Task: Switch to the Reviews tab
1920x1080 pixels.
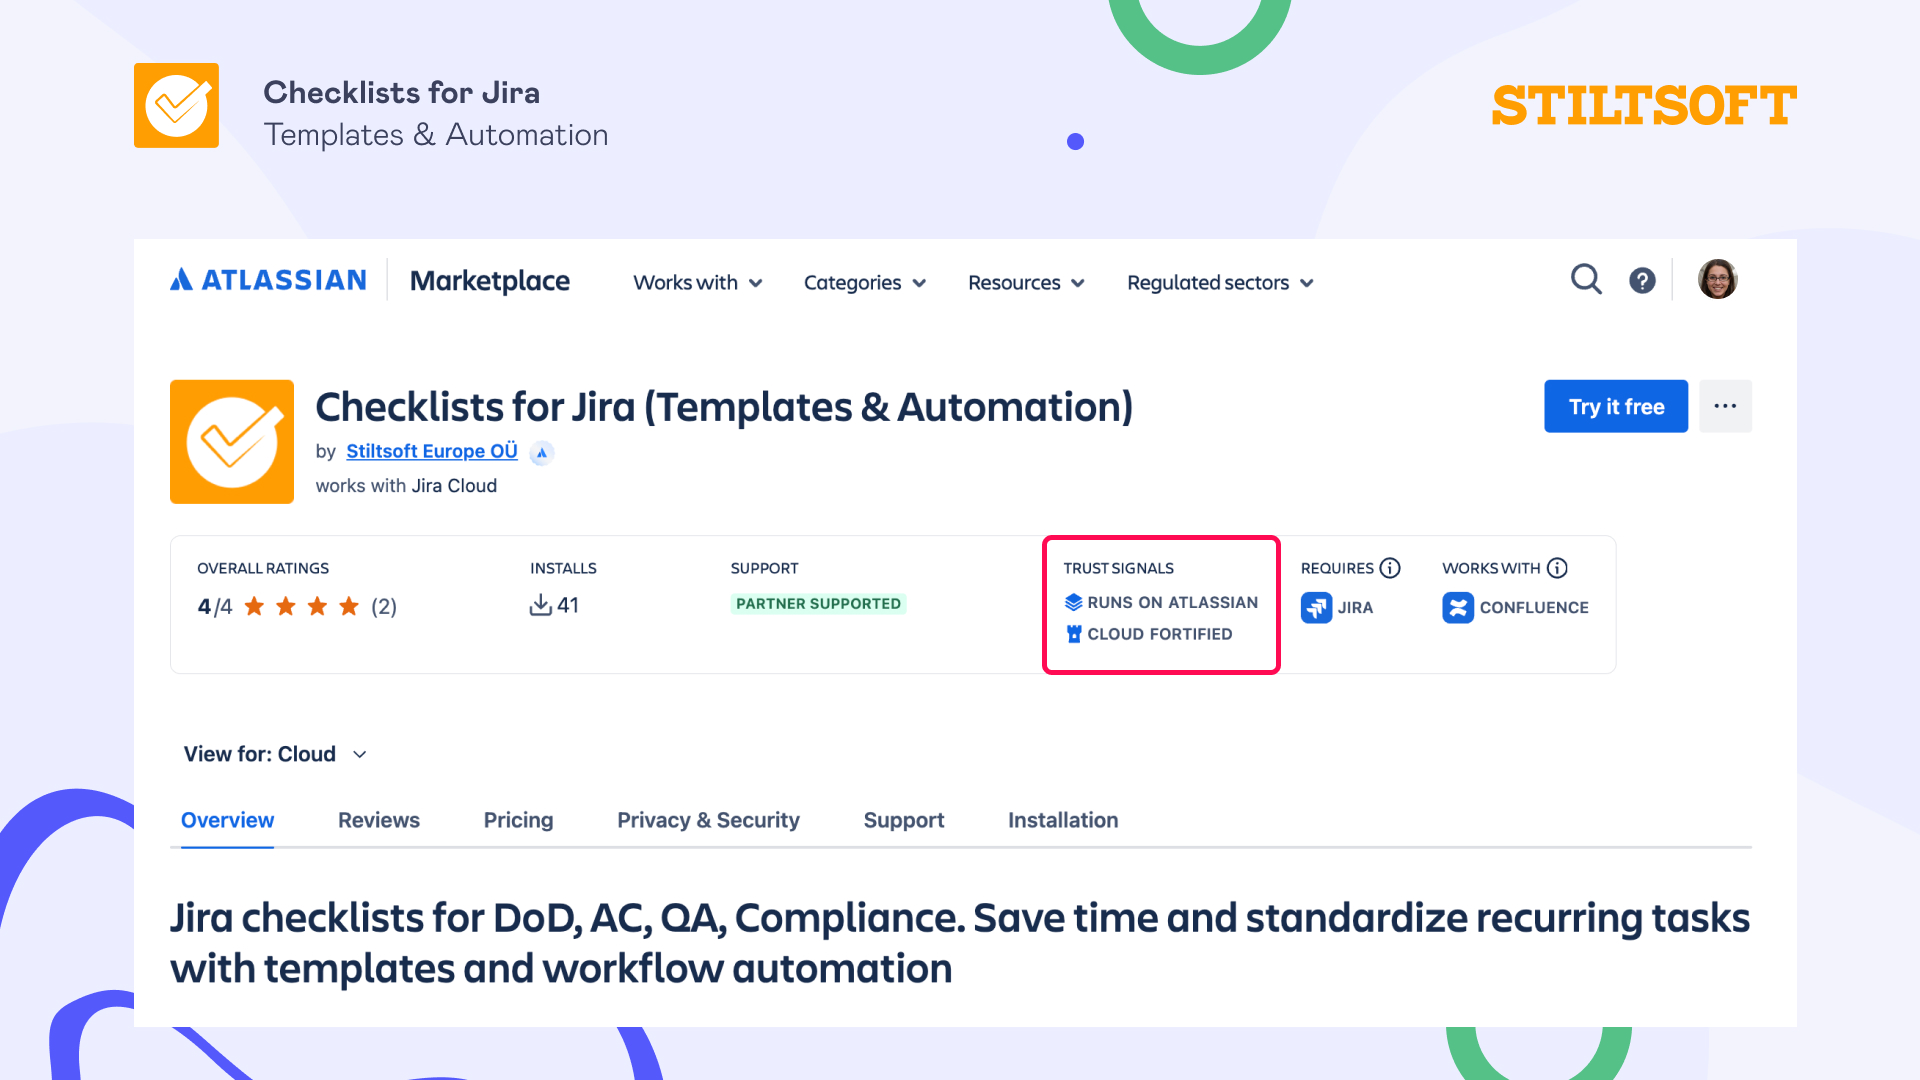Action: (379, 820)
